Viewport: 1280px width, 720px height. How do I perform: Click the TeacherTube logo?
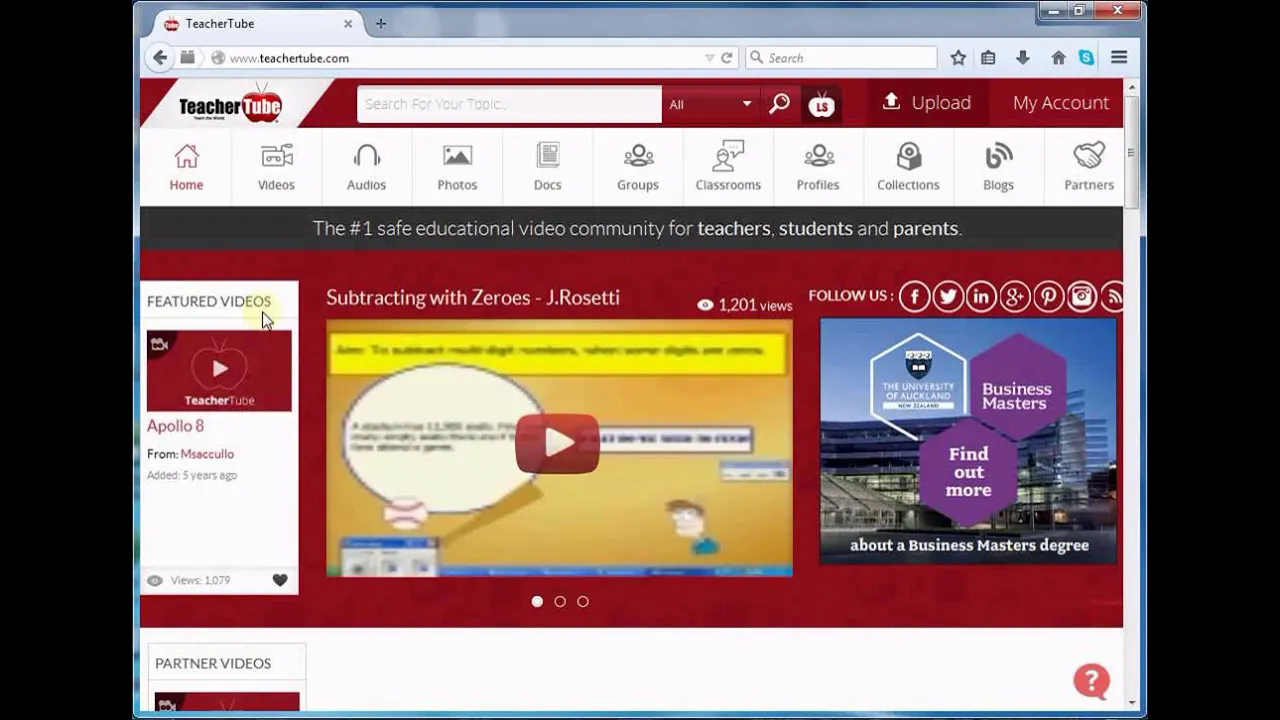(x=231, y=104)
